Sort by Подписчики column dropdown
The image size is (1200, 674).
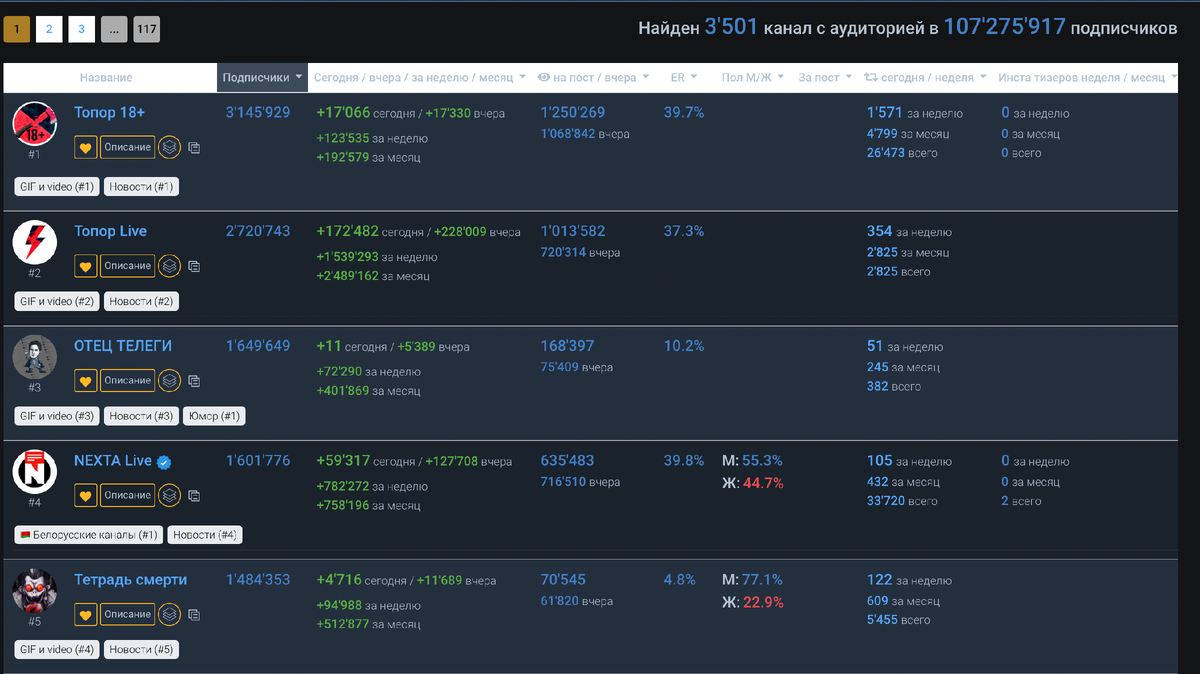click(262, 77)
